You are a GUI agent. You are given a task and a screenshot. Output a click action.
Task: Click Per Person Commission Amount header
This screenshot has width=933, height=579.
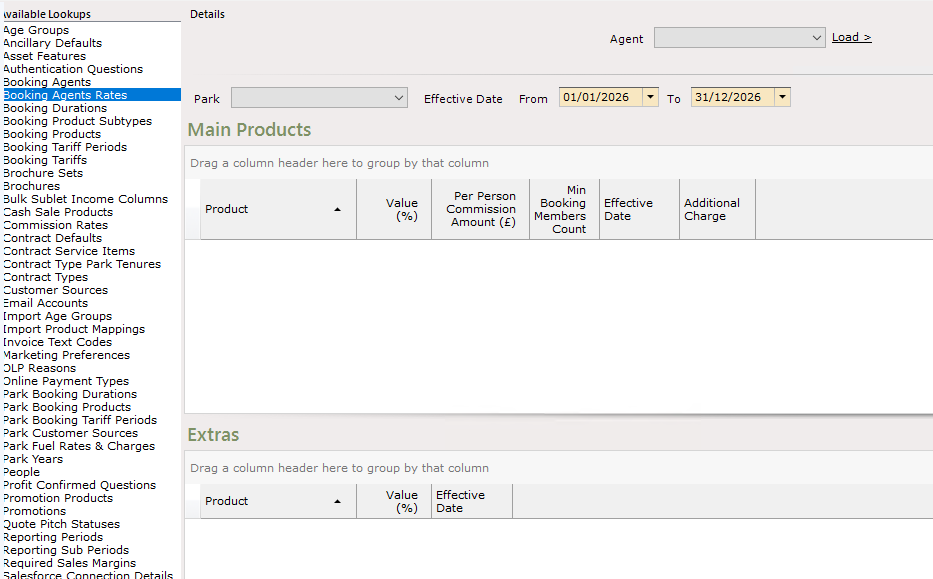[x=481, y=209]
